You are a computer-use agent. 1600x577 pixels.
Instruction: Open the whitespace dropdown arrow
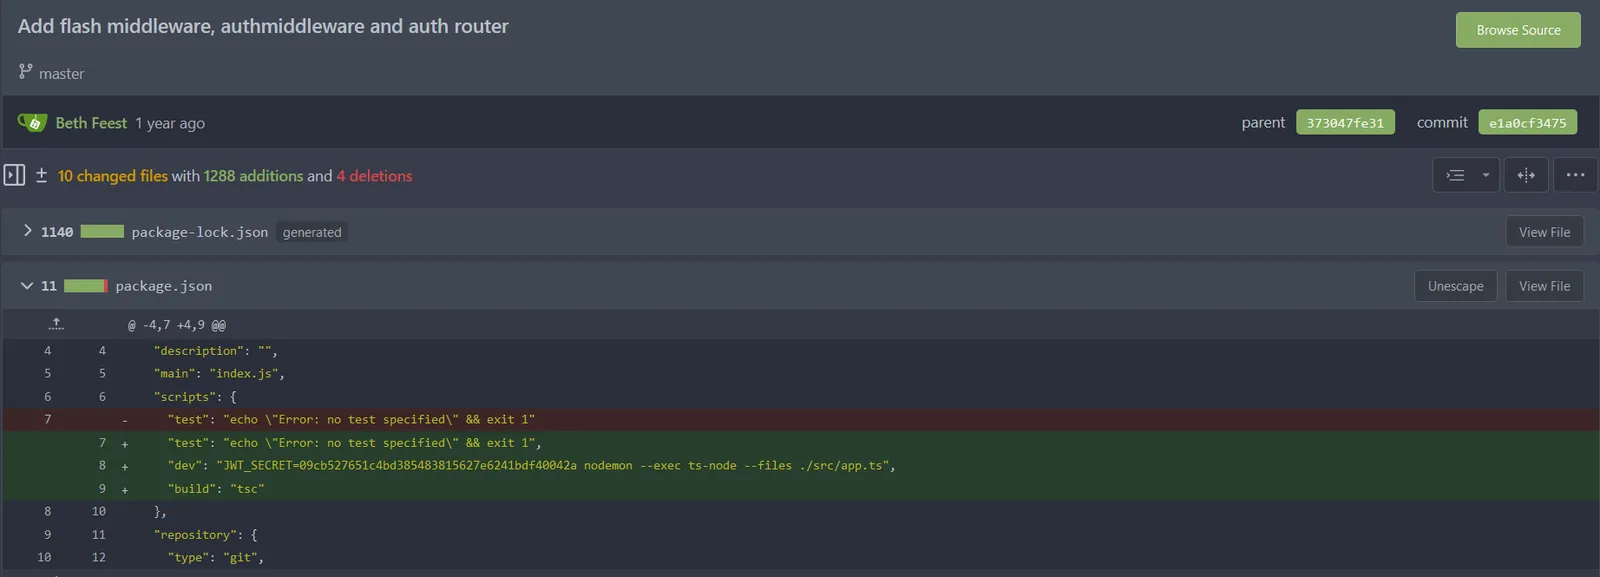[1486, 175]
